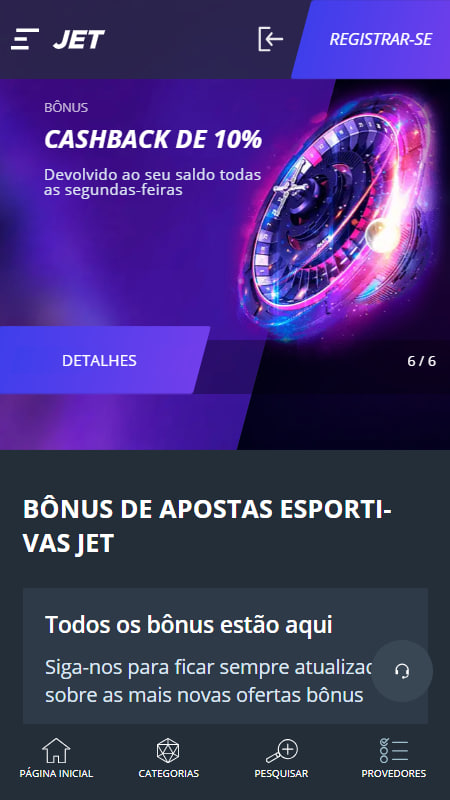Select the Provedores tab label
The width and height of the screenshot is (450, 800).
(393, 773)
